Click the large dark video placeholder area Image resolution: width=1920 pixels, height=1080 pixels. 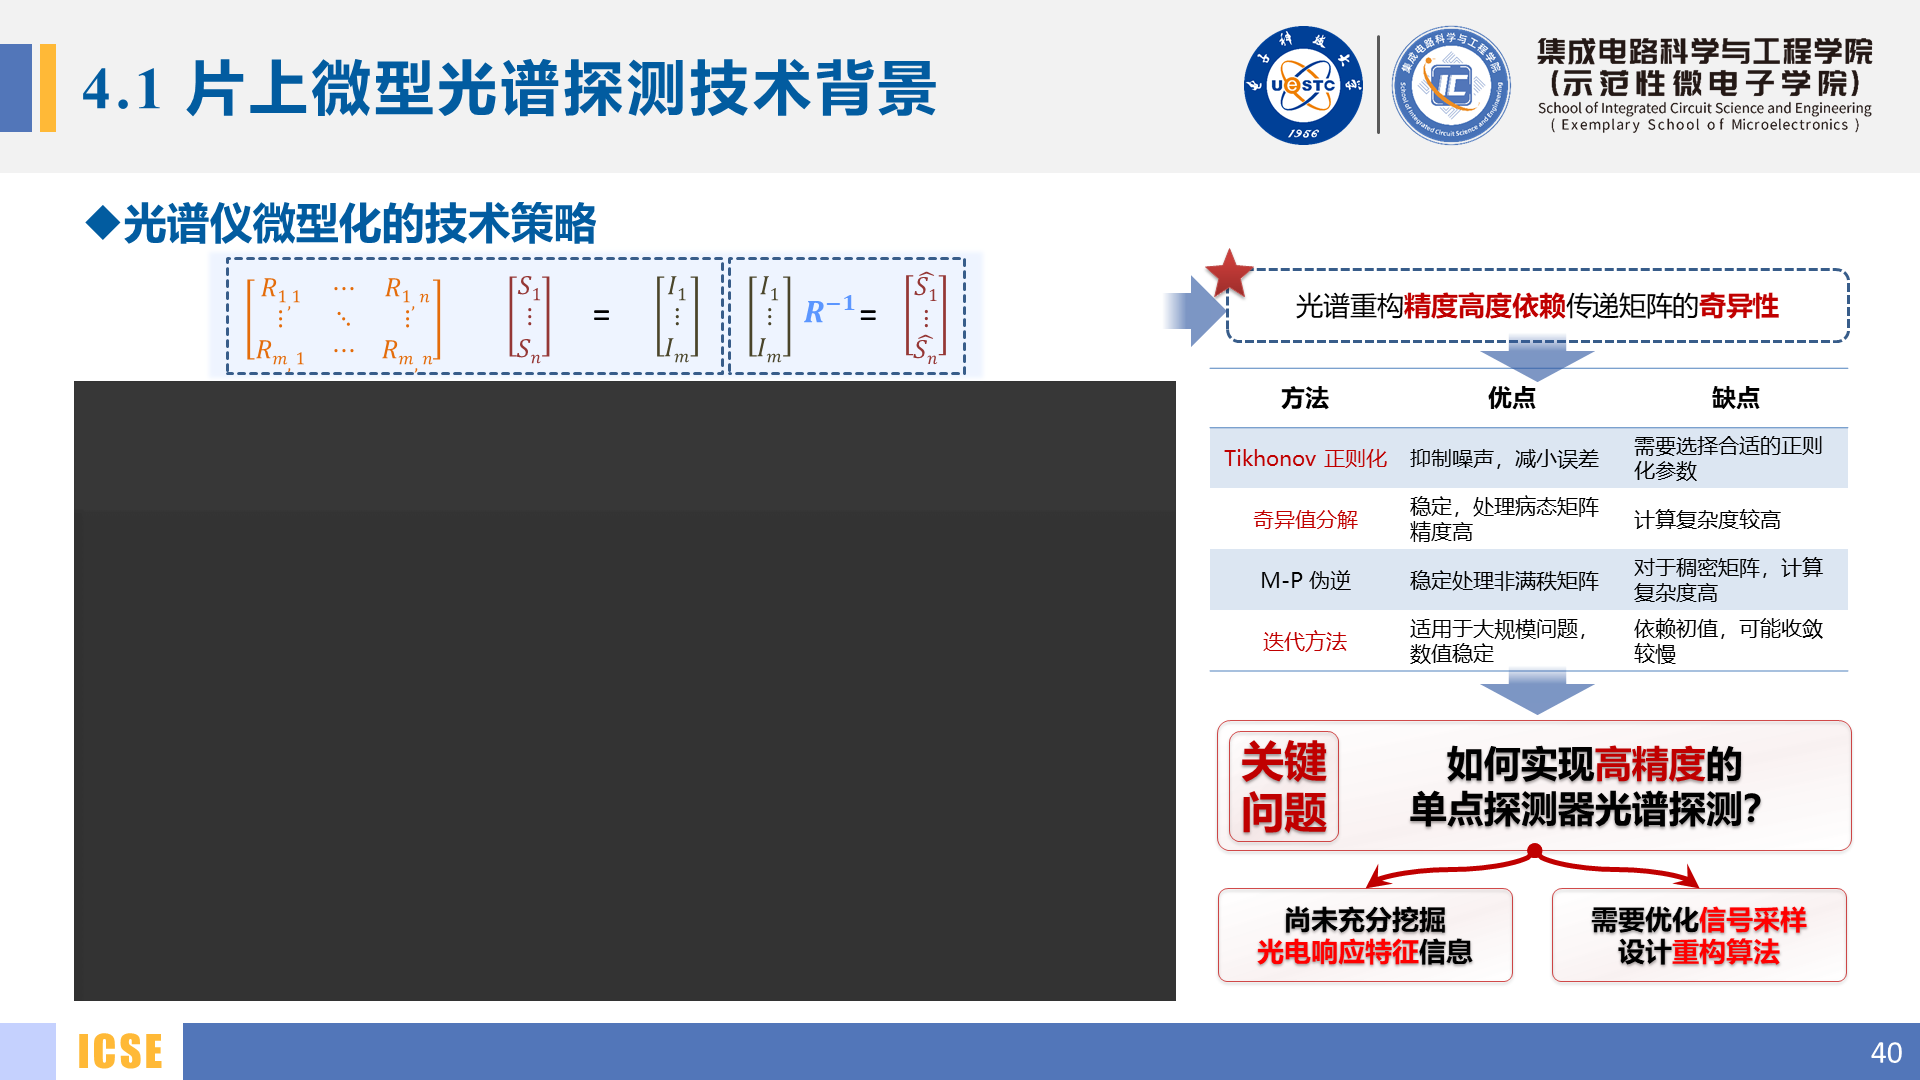click(625, 690)
